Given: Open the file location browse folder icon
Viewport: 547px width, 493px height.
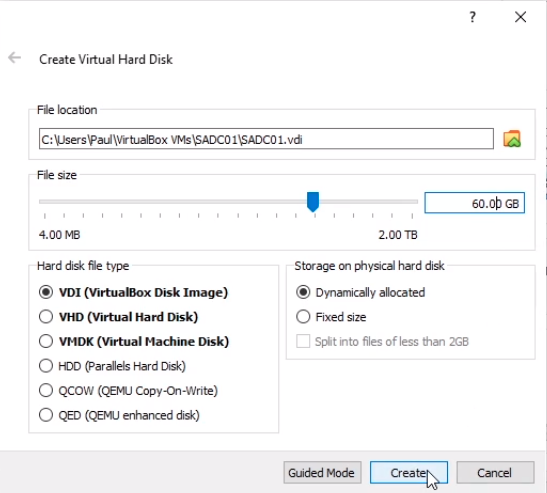Looking at the screenshot, I should 512,139.
